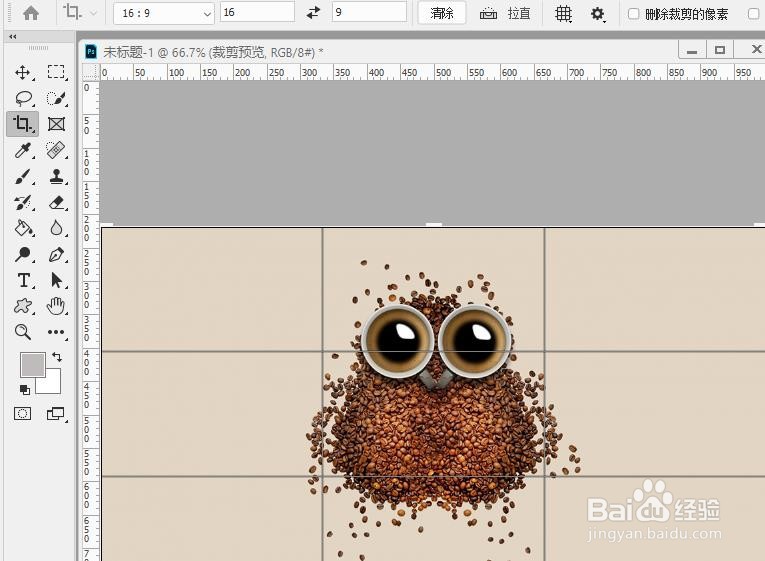Select the Hand tool
Image resolution: width=765 pixels, height=561 pixels.
[56, 306]
